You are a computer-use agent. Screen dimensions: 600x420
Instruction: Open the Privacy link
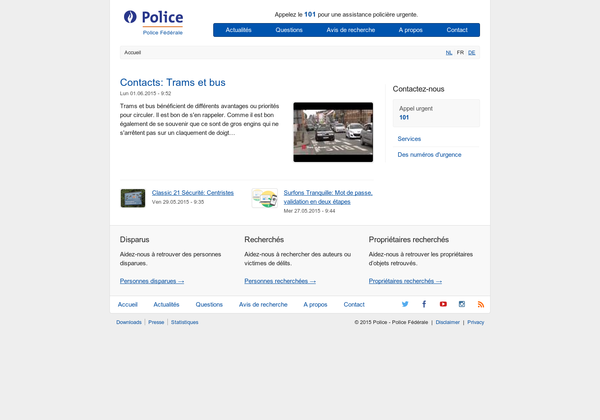pyautogui.click(x=476, y=322)
